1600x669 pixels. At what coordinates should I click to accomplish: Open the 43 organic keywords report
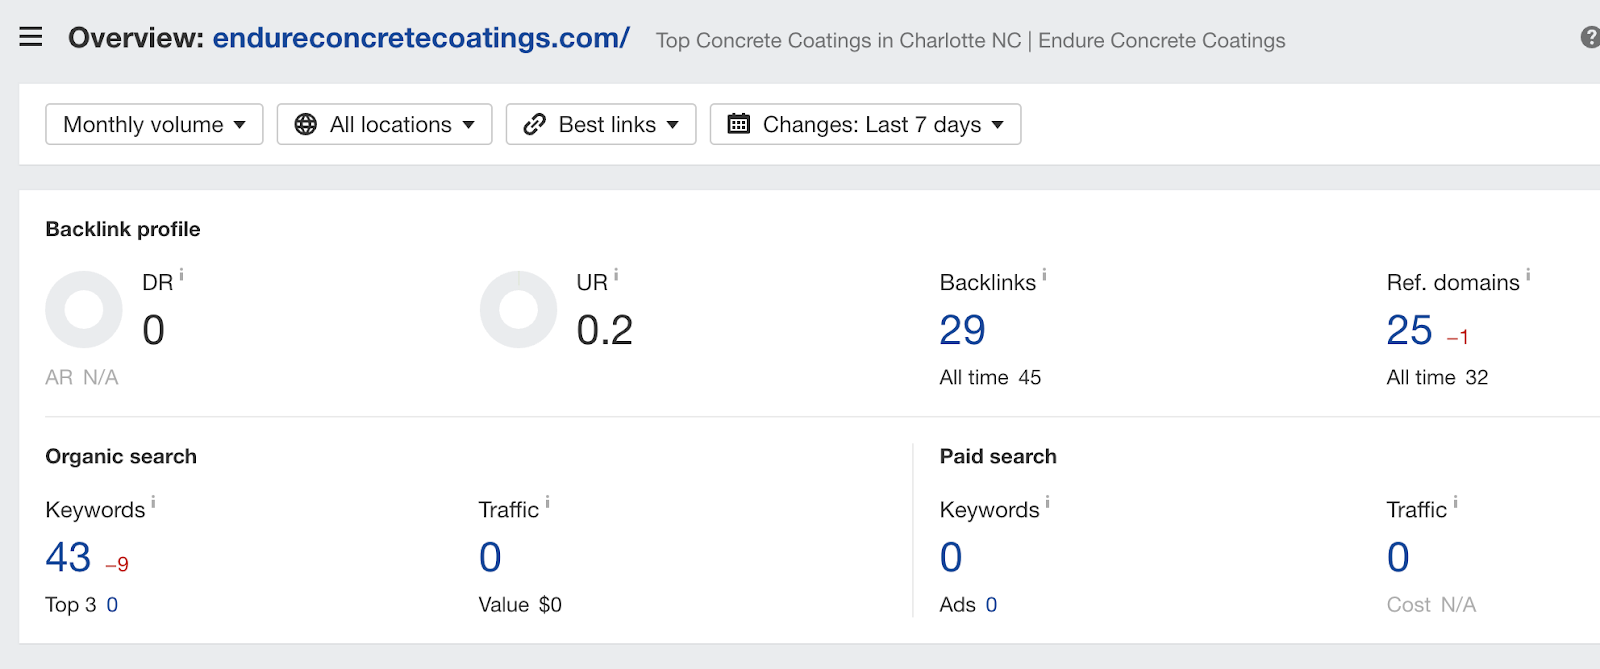pyautogui.click(x=68, y=557)
